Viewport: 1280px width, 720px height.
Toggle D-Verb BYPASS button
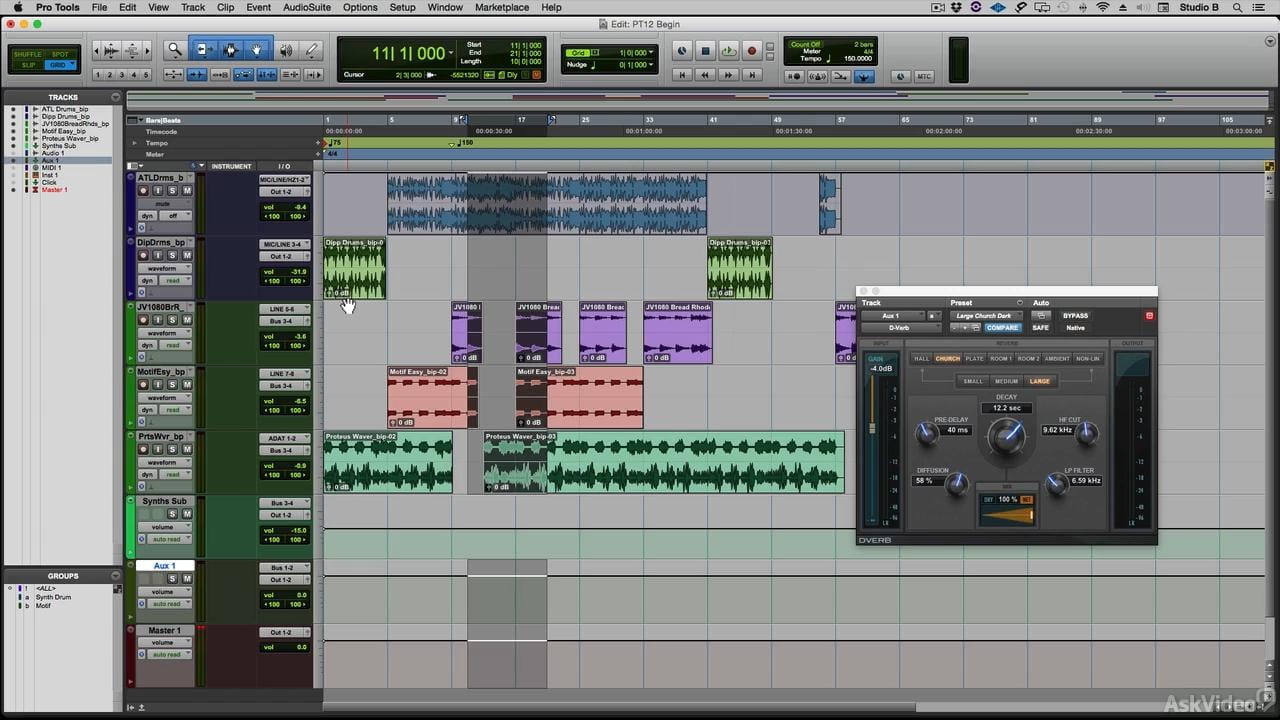coord(1075,316)
